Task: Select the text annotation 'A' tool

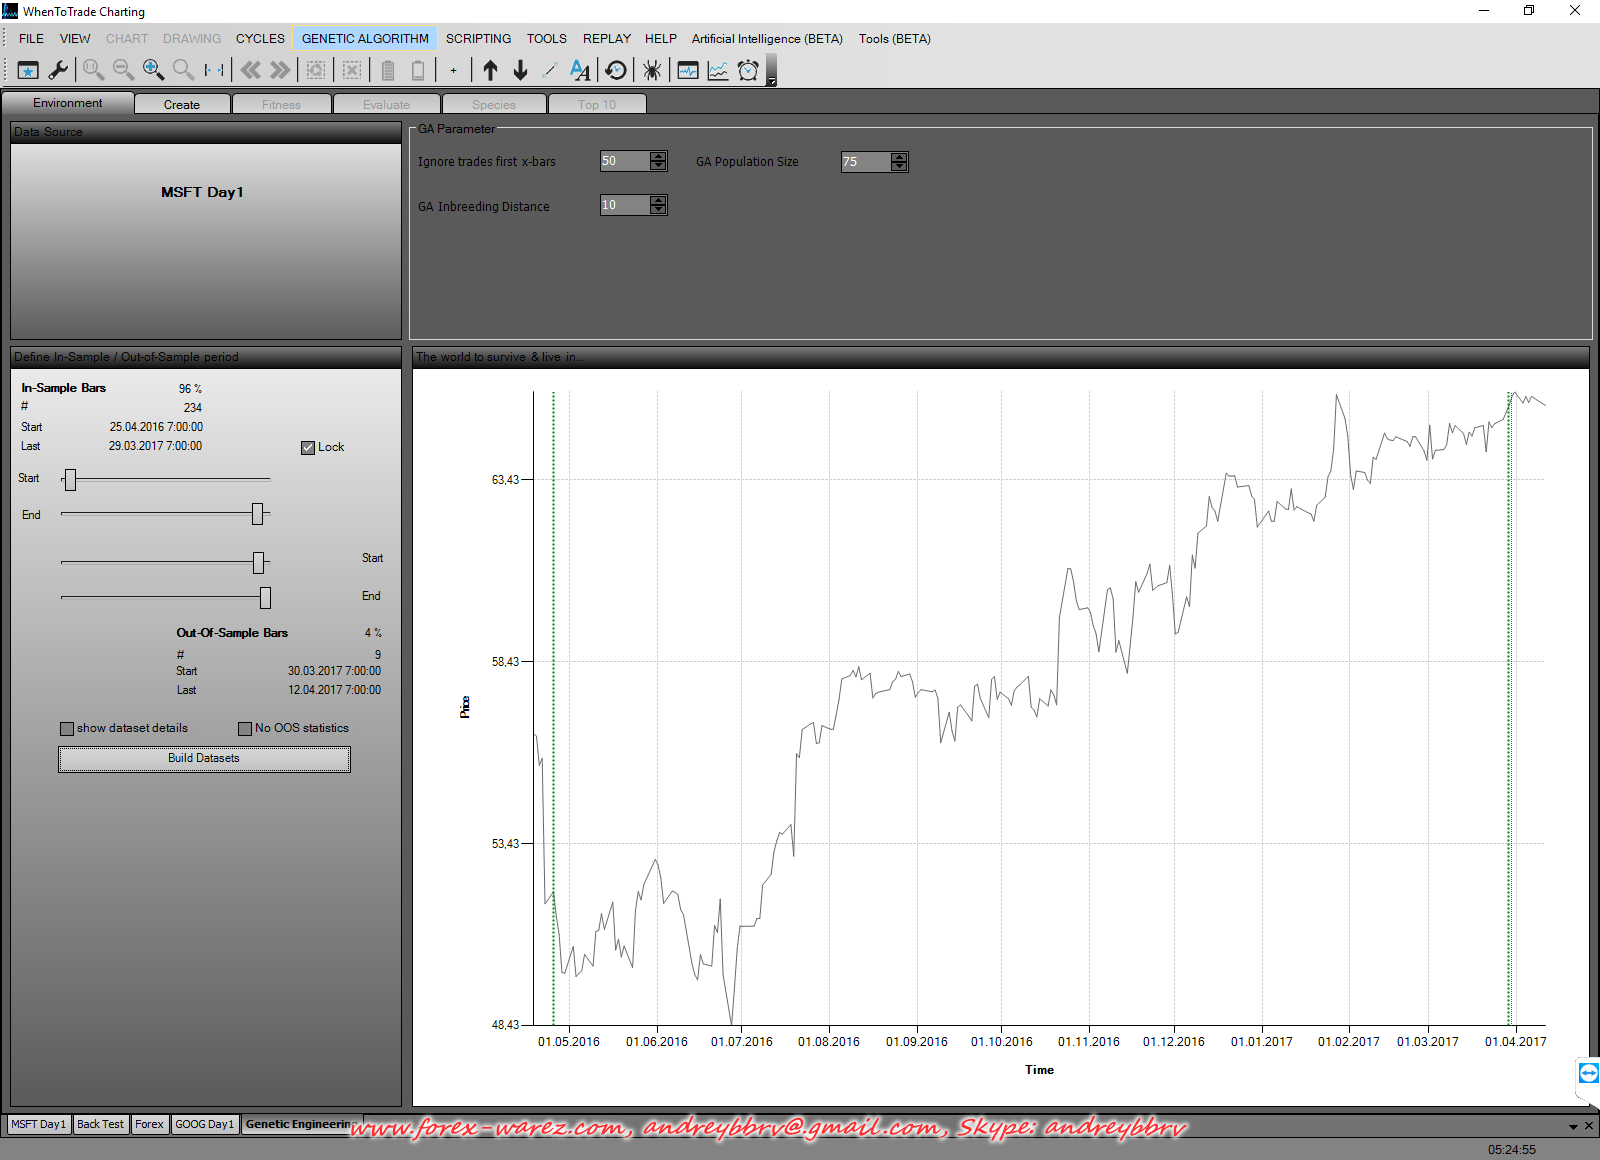Action: 580,70
